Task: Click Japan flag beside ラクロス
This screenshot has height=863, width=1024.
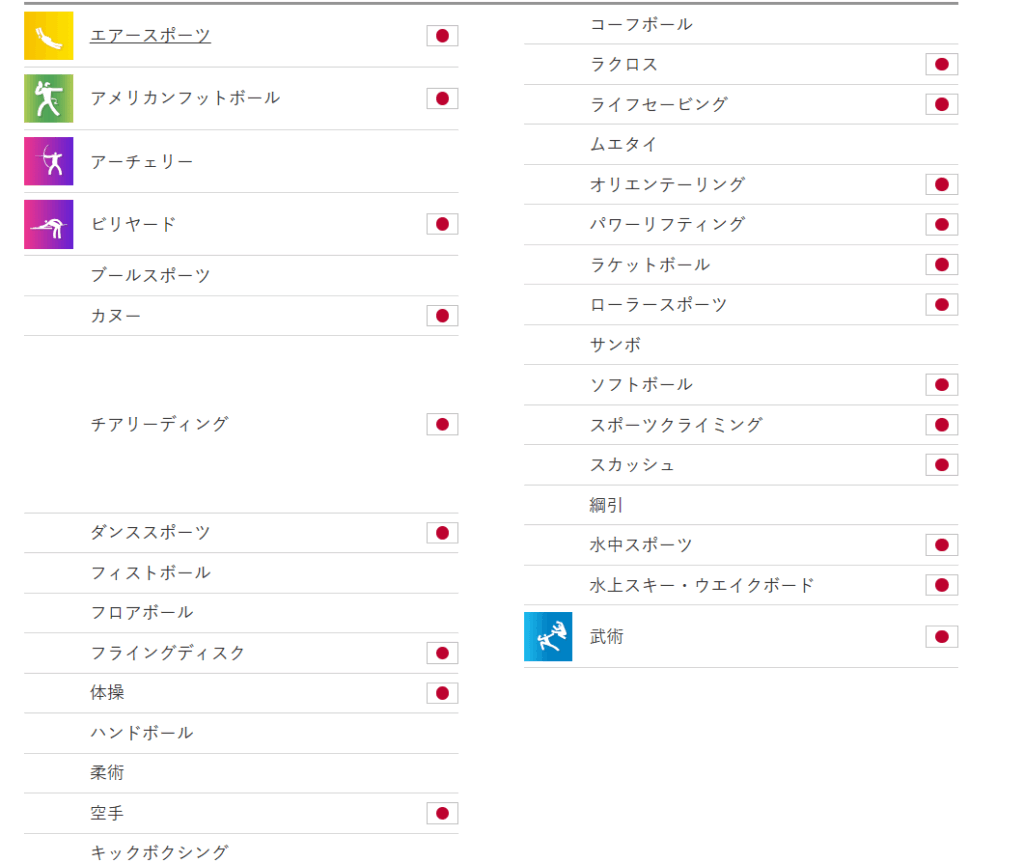Action: (x=942, y=64)
